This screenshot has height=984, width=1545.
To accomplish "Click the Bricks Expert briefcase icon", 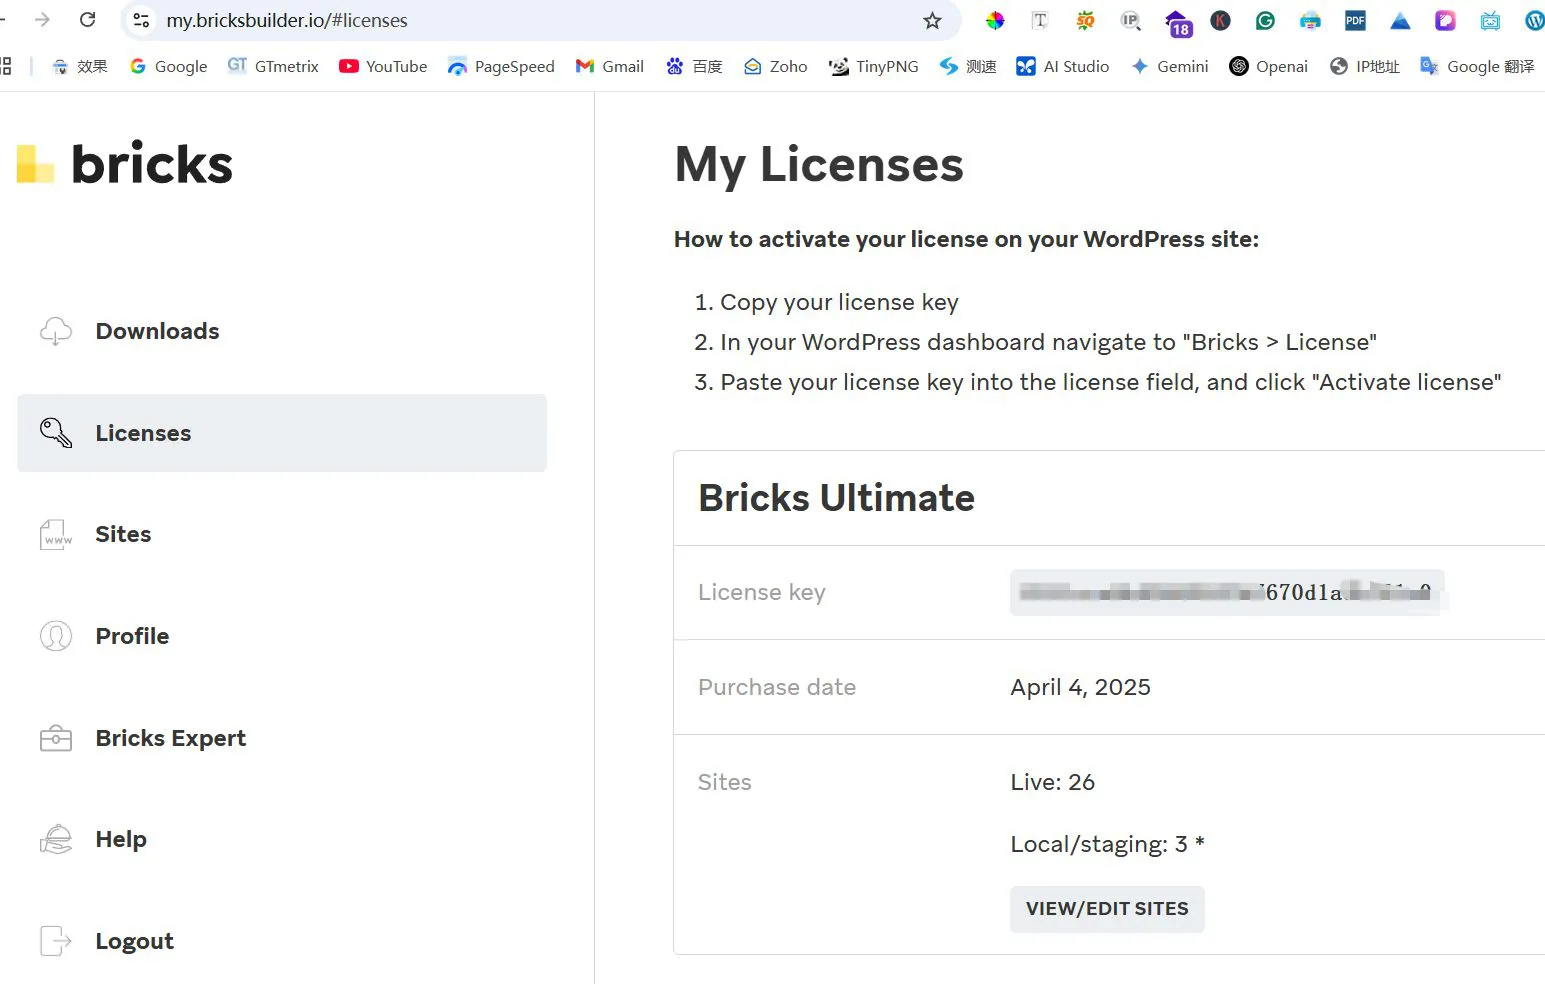I will (56, 738).
